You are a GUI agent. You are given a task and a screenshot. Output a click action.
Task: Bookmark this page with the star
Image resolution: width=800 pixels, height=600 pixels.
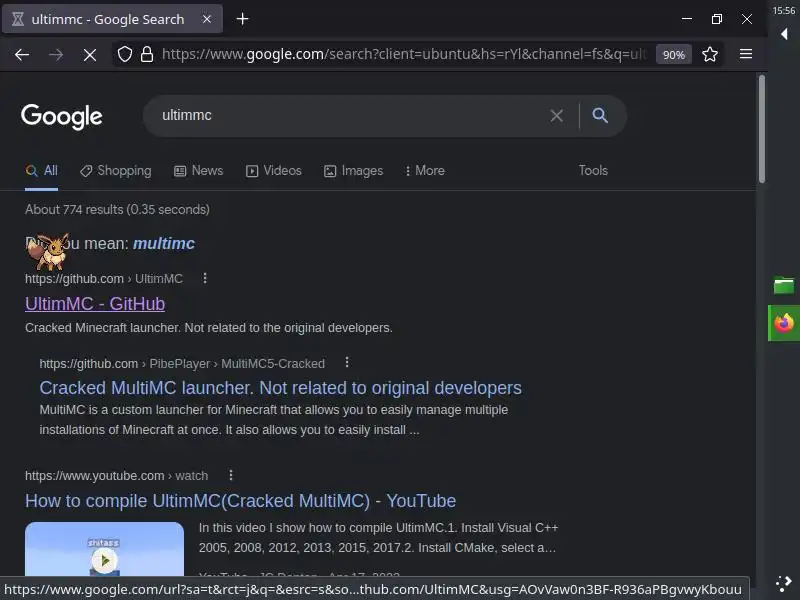710,54
